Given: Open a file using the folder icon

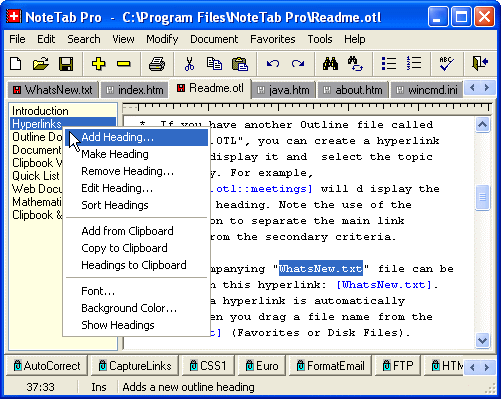Looking at the screenshot, I should coord(40,63).
